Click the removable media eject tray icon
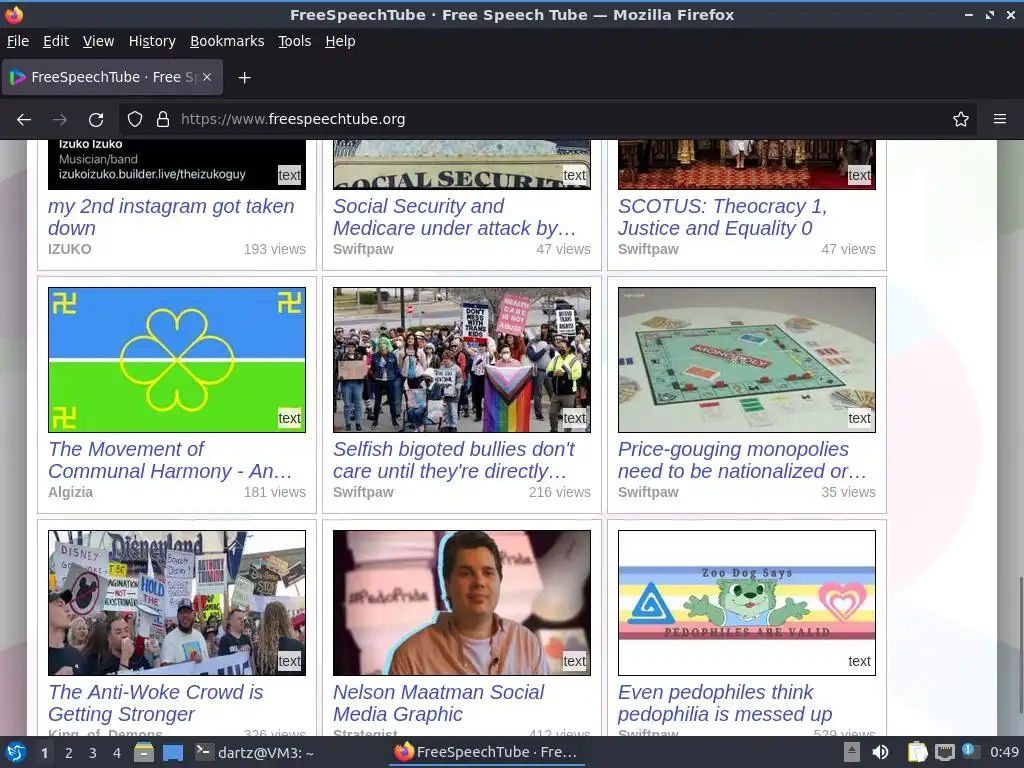 (852, 752)
